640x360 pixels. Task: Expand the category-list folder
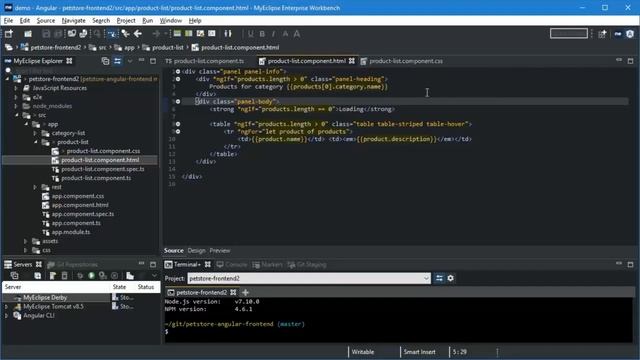coord(35,133)
